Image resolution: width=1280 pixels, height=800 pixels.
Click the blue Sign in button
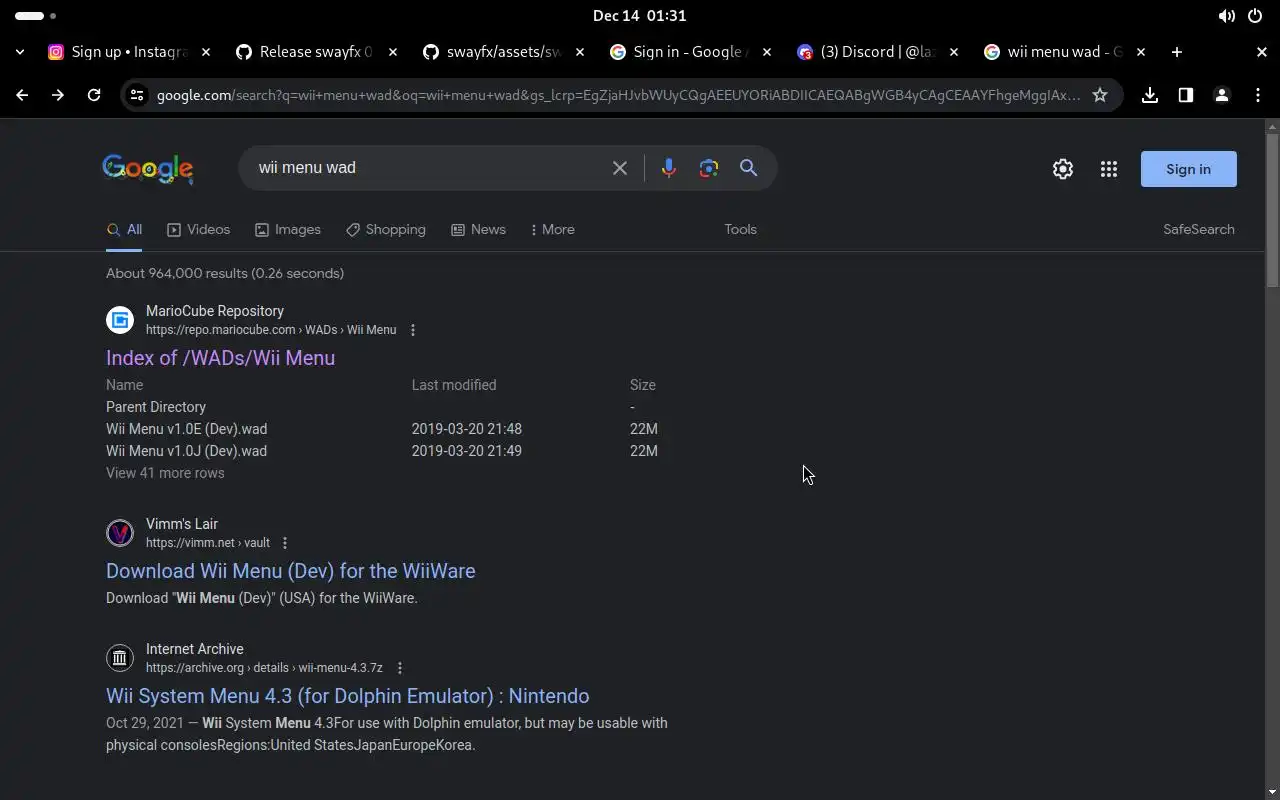click(1188, 169)
